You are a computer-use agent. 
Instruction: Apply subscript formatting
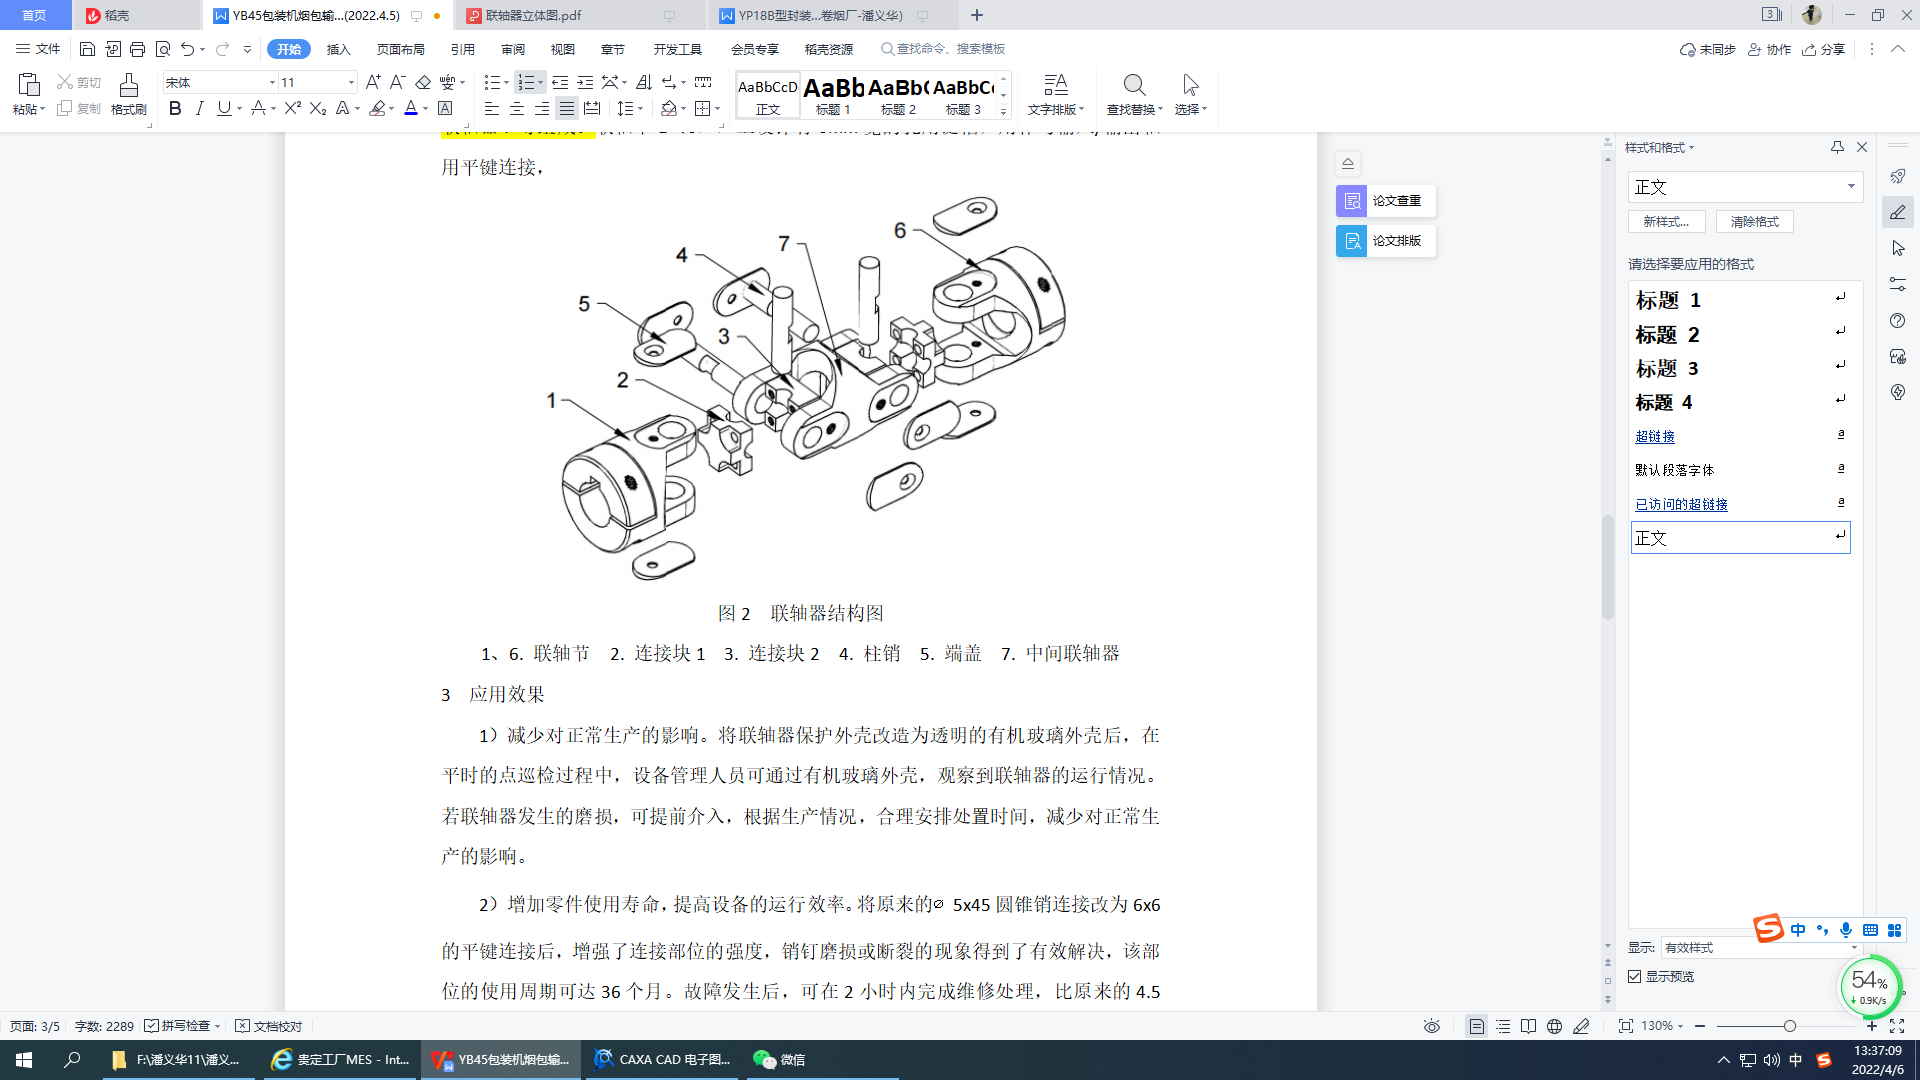point(317,108)
